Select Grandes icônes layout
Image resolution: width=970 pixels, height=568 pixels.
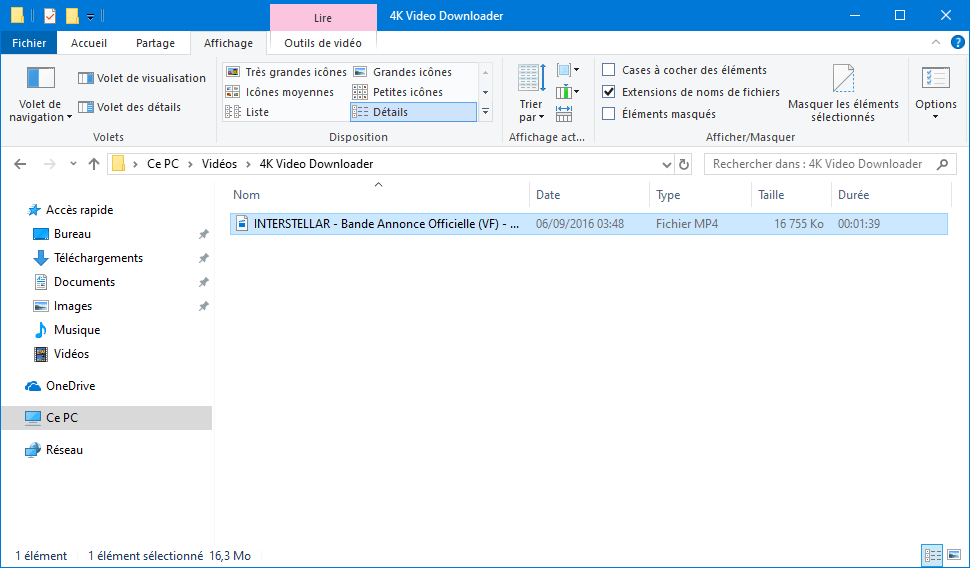(x=403, y=72)
